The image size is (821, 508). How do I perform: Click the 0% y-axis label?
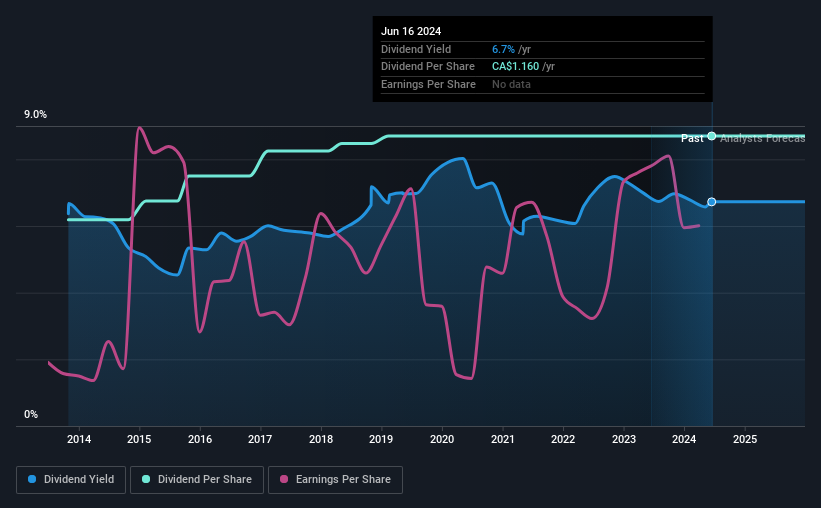tap(31, 414)
